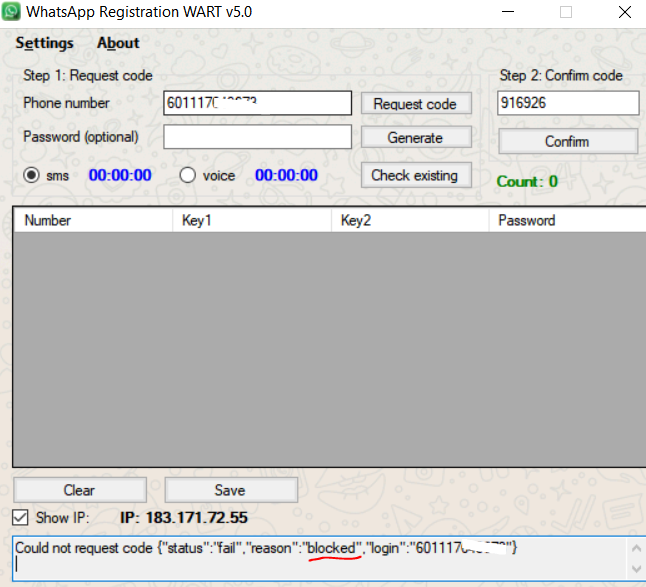Viewport: 646px width, 587px height.
Task: Click the Password column header
Action: pos(567,220)
